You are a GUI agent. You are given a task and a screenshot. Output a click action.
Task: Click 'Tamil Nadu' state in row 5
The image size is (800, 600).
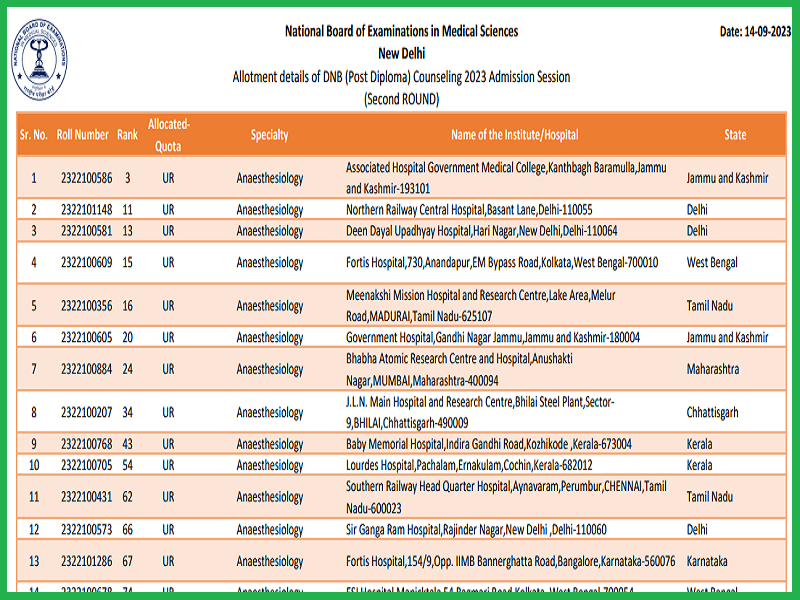710,306
